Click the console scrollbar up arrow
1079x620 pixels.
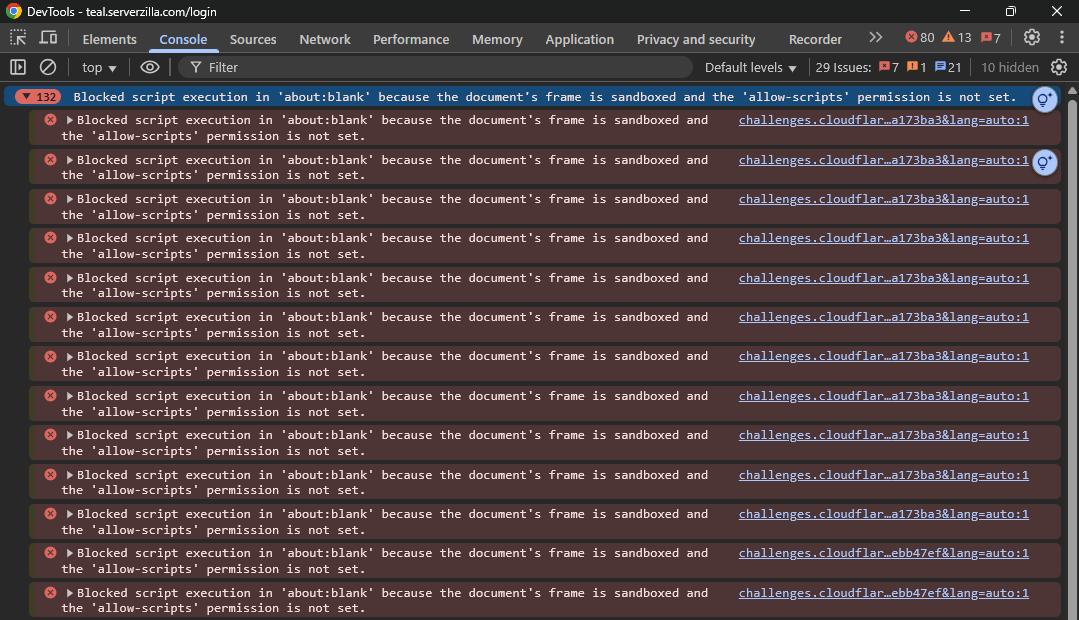click(1072, 90)
